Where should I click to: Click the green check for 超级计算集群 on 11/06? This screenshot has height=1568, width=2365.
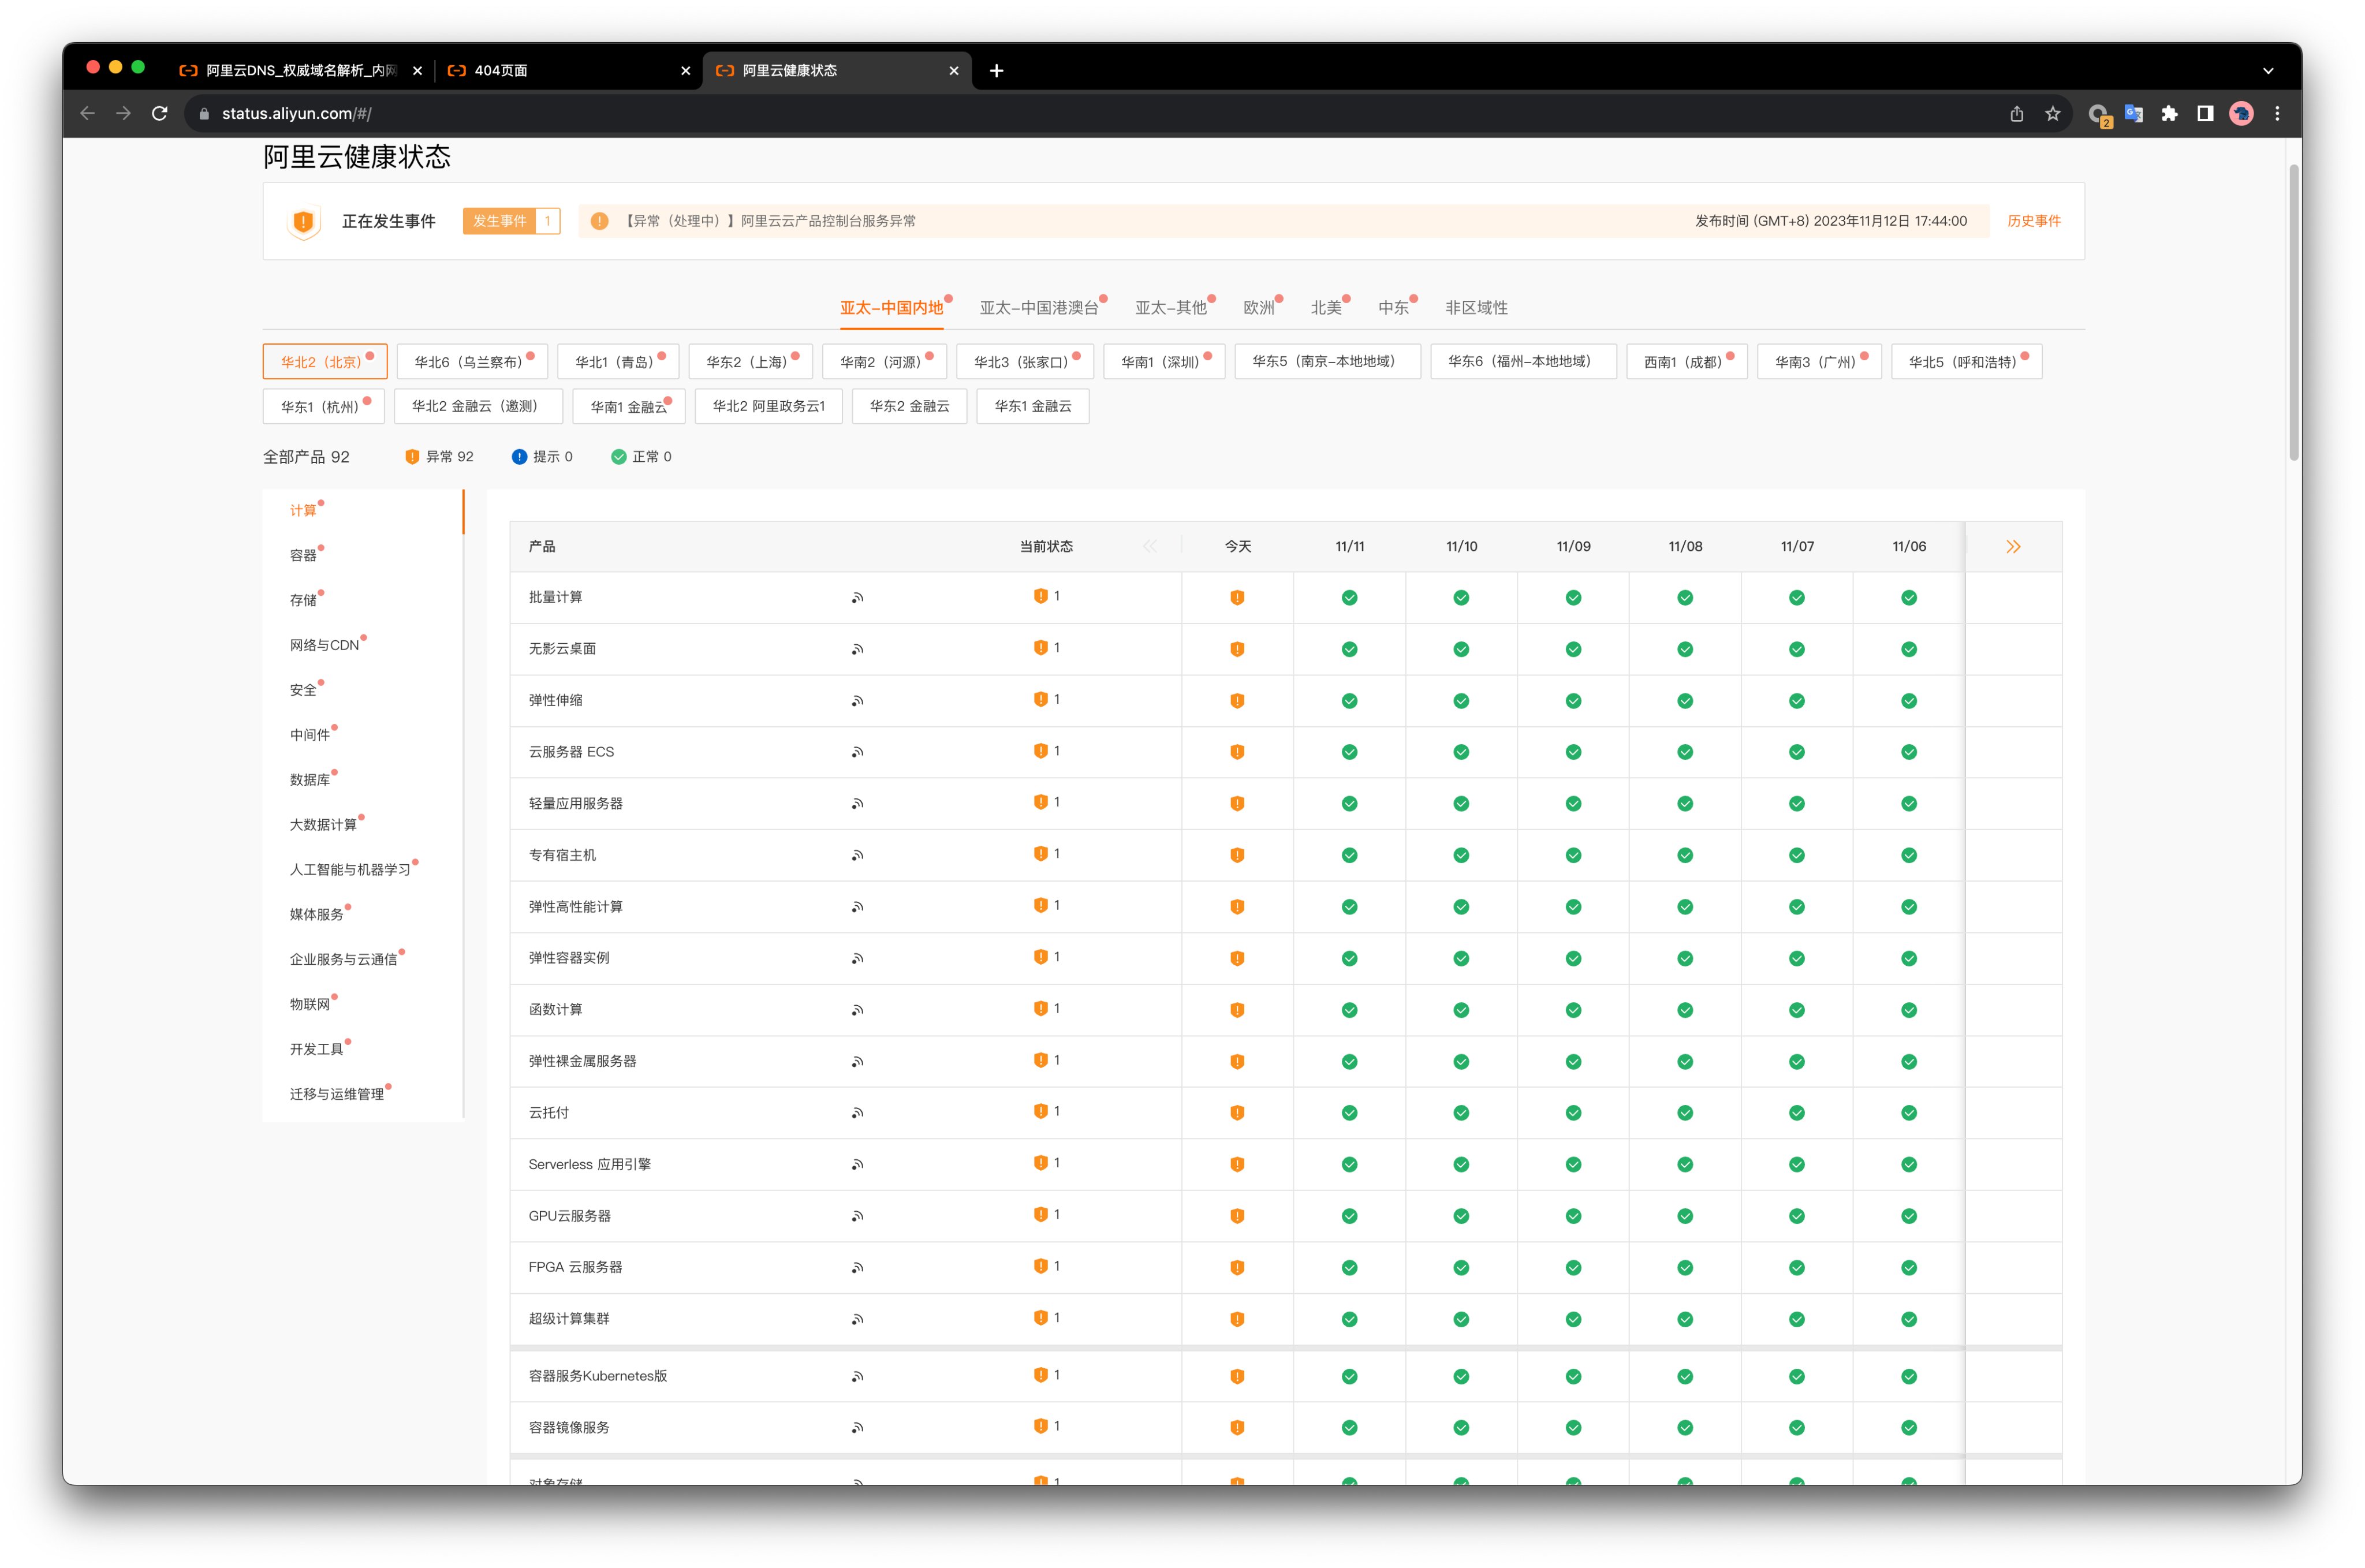click(x=1908, y=1318)
